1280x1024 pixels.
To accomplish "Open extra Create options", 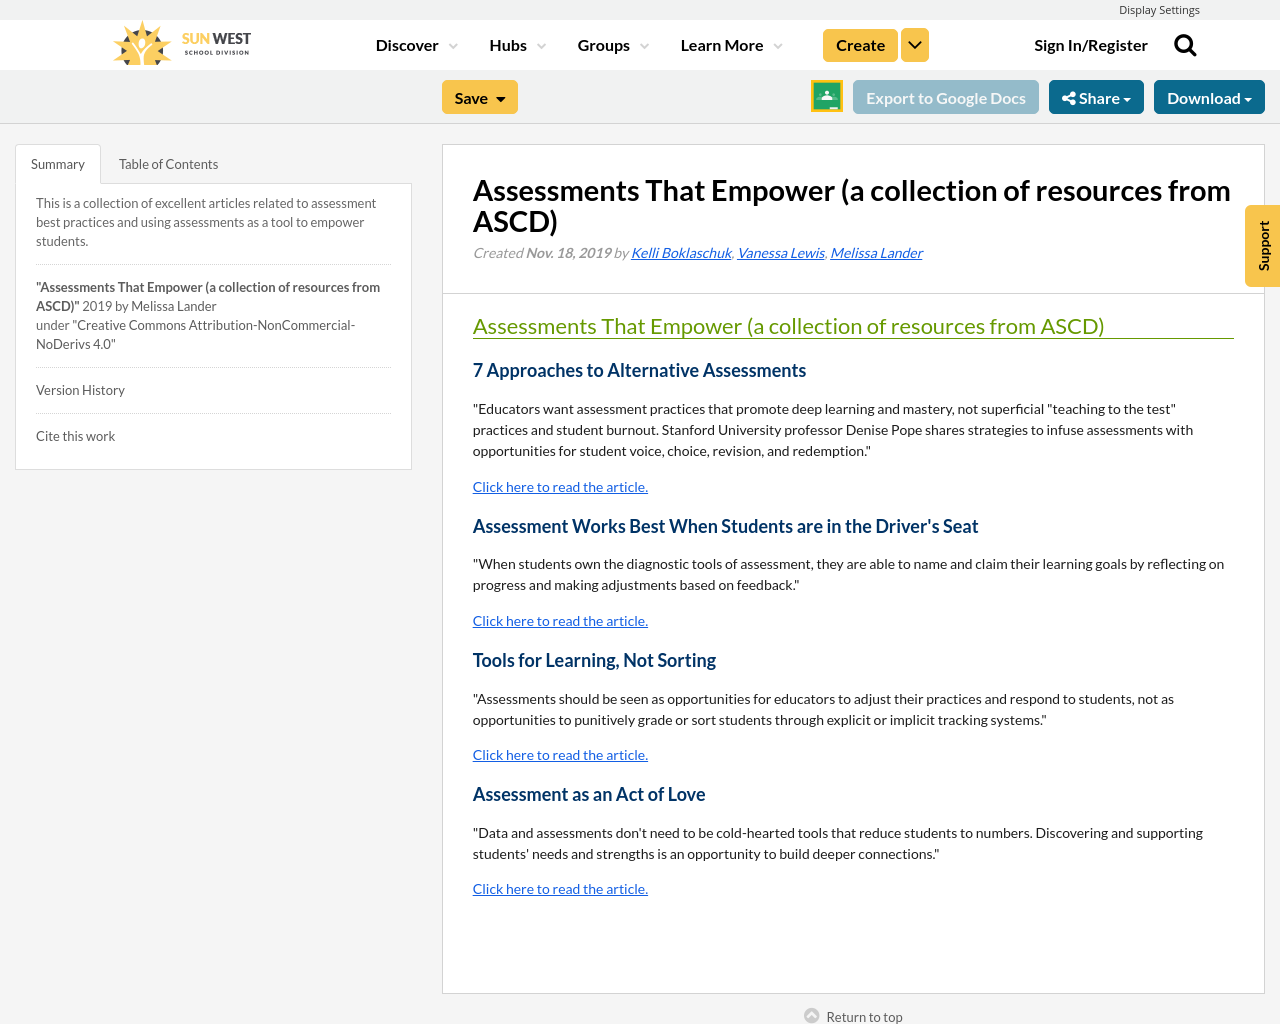I will click(x=914, y=44).
